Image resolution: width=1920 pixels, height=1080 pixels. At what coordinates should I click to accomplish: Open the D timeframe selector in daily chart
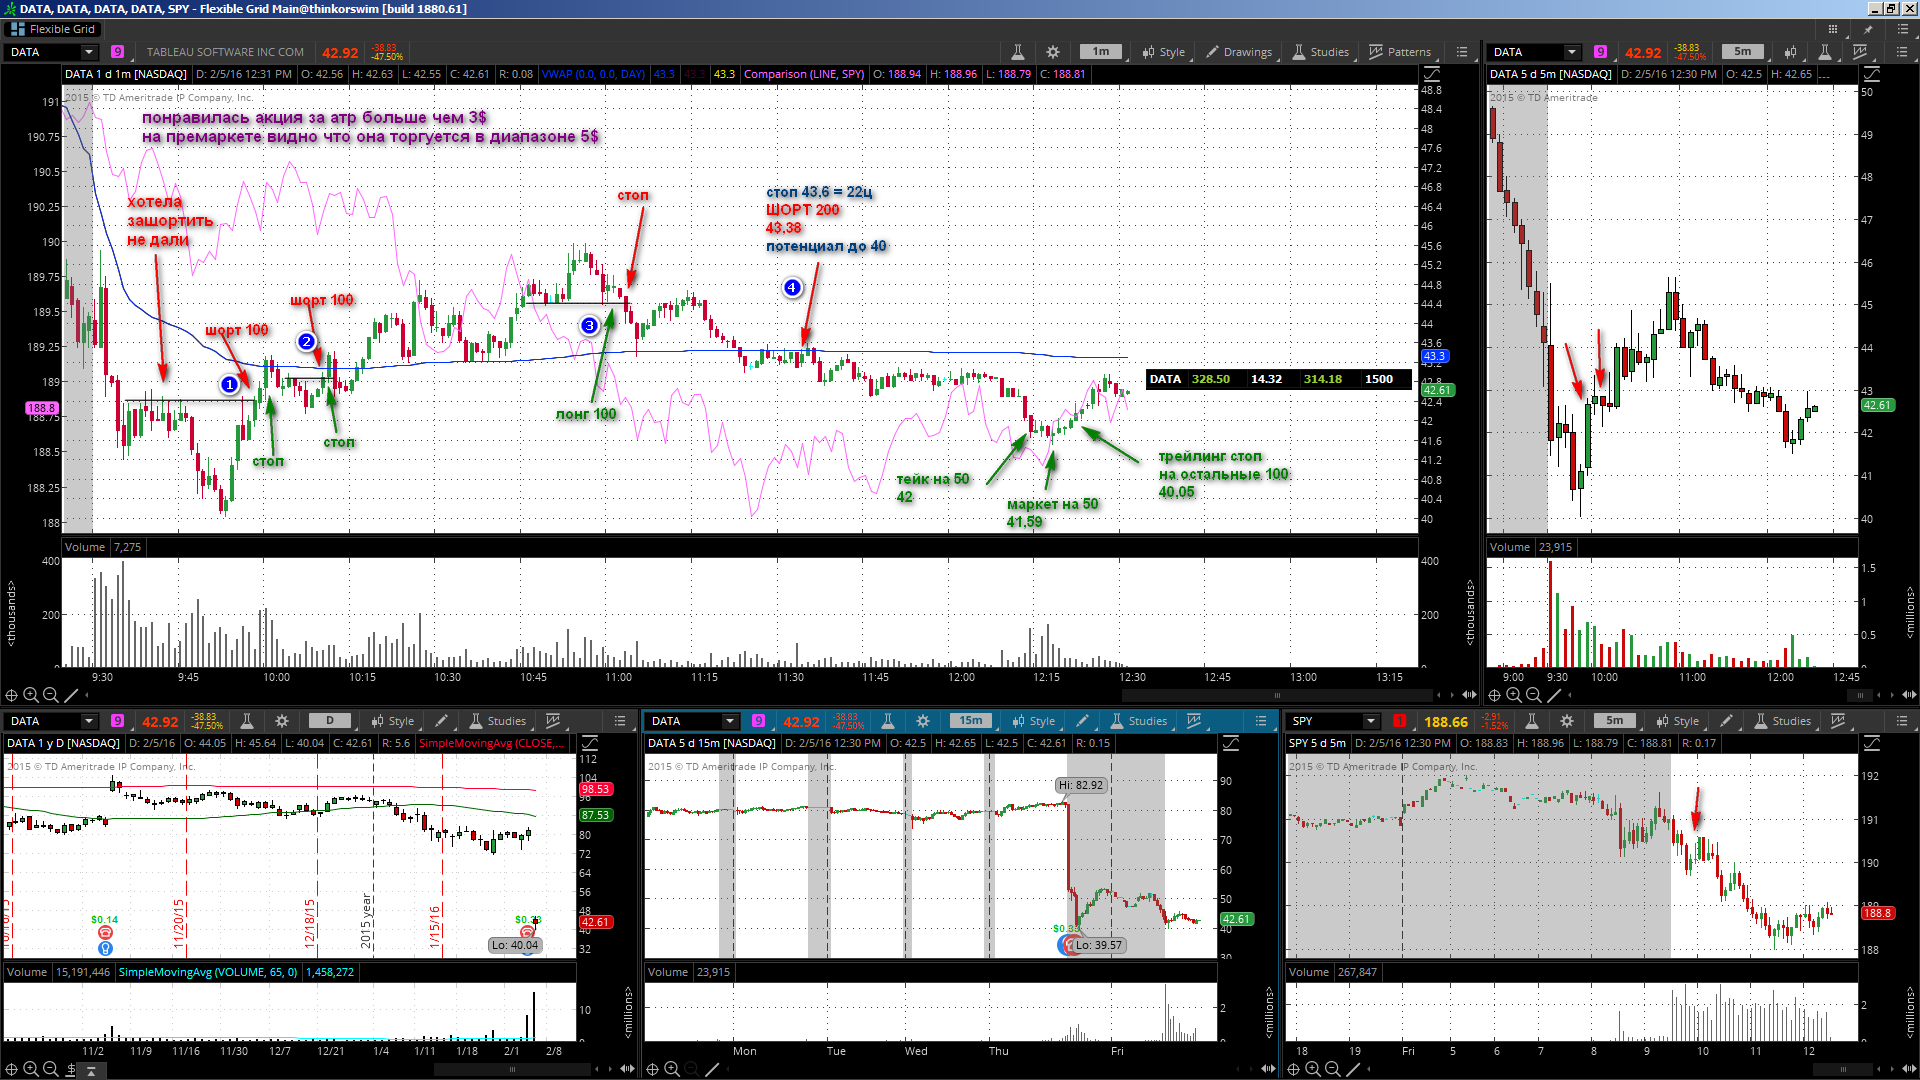[x=330, y=721]
